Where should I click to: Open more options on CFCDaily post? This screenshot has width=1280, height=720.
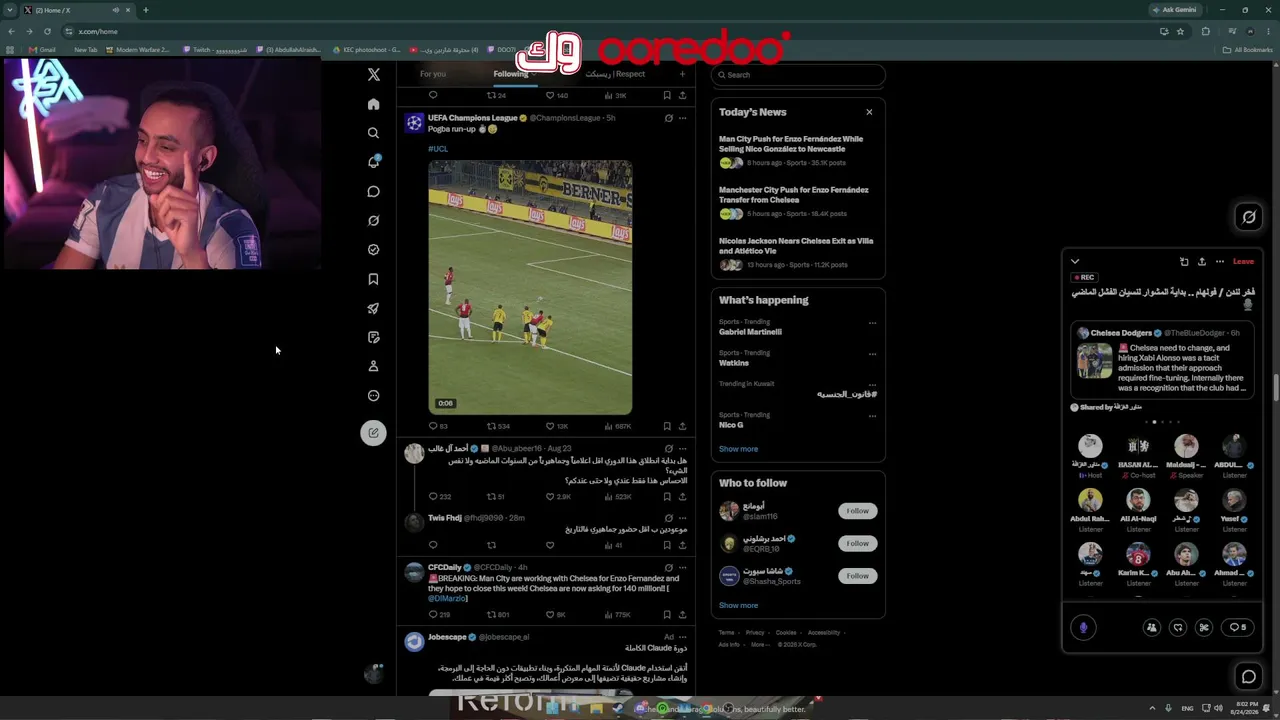coord(682,568)
